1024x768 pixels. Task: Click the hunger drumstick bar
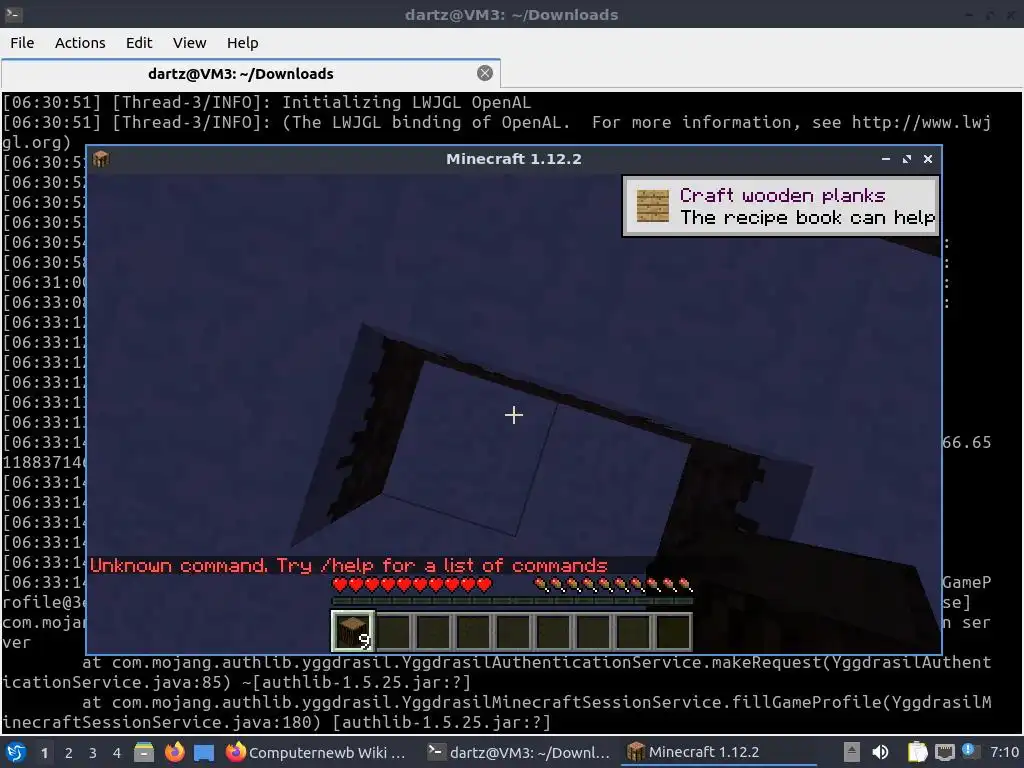click(x=613, y=584)
